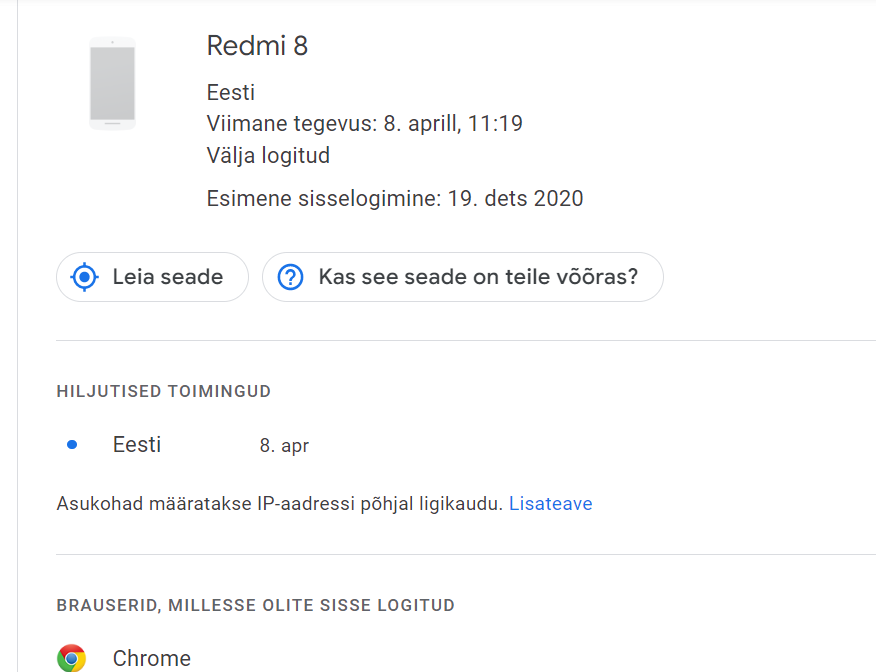Click the question mark icon in the võõras button

coord(291,277)
